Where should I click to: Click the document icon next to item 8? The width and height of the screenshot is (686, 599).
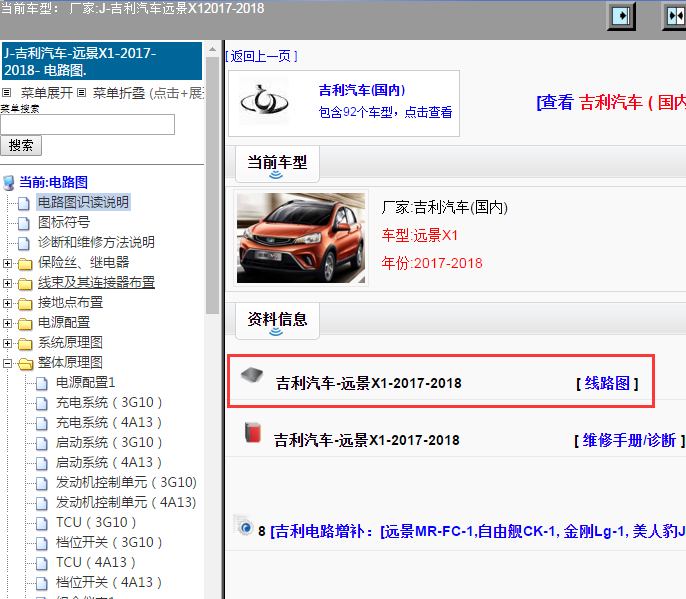[x=244, y=525]
